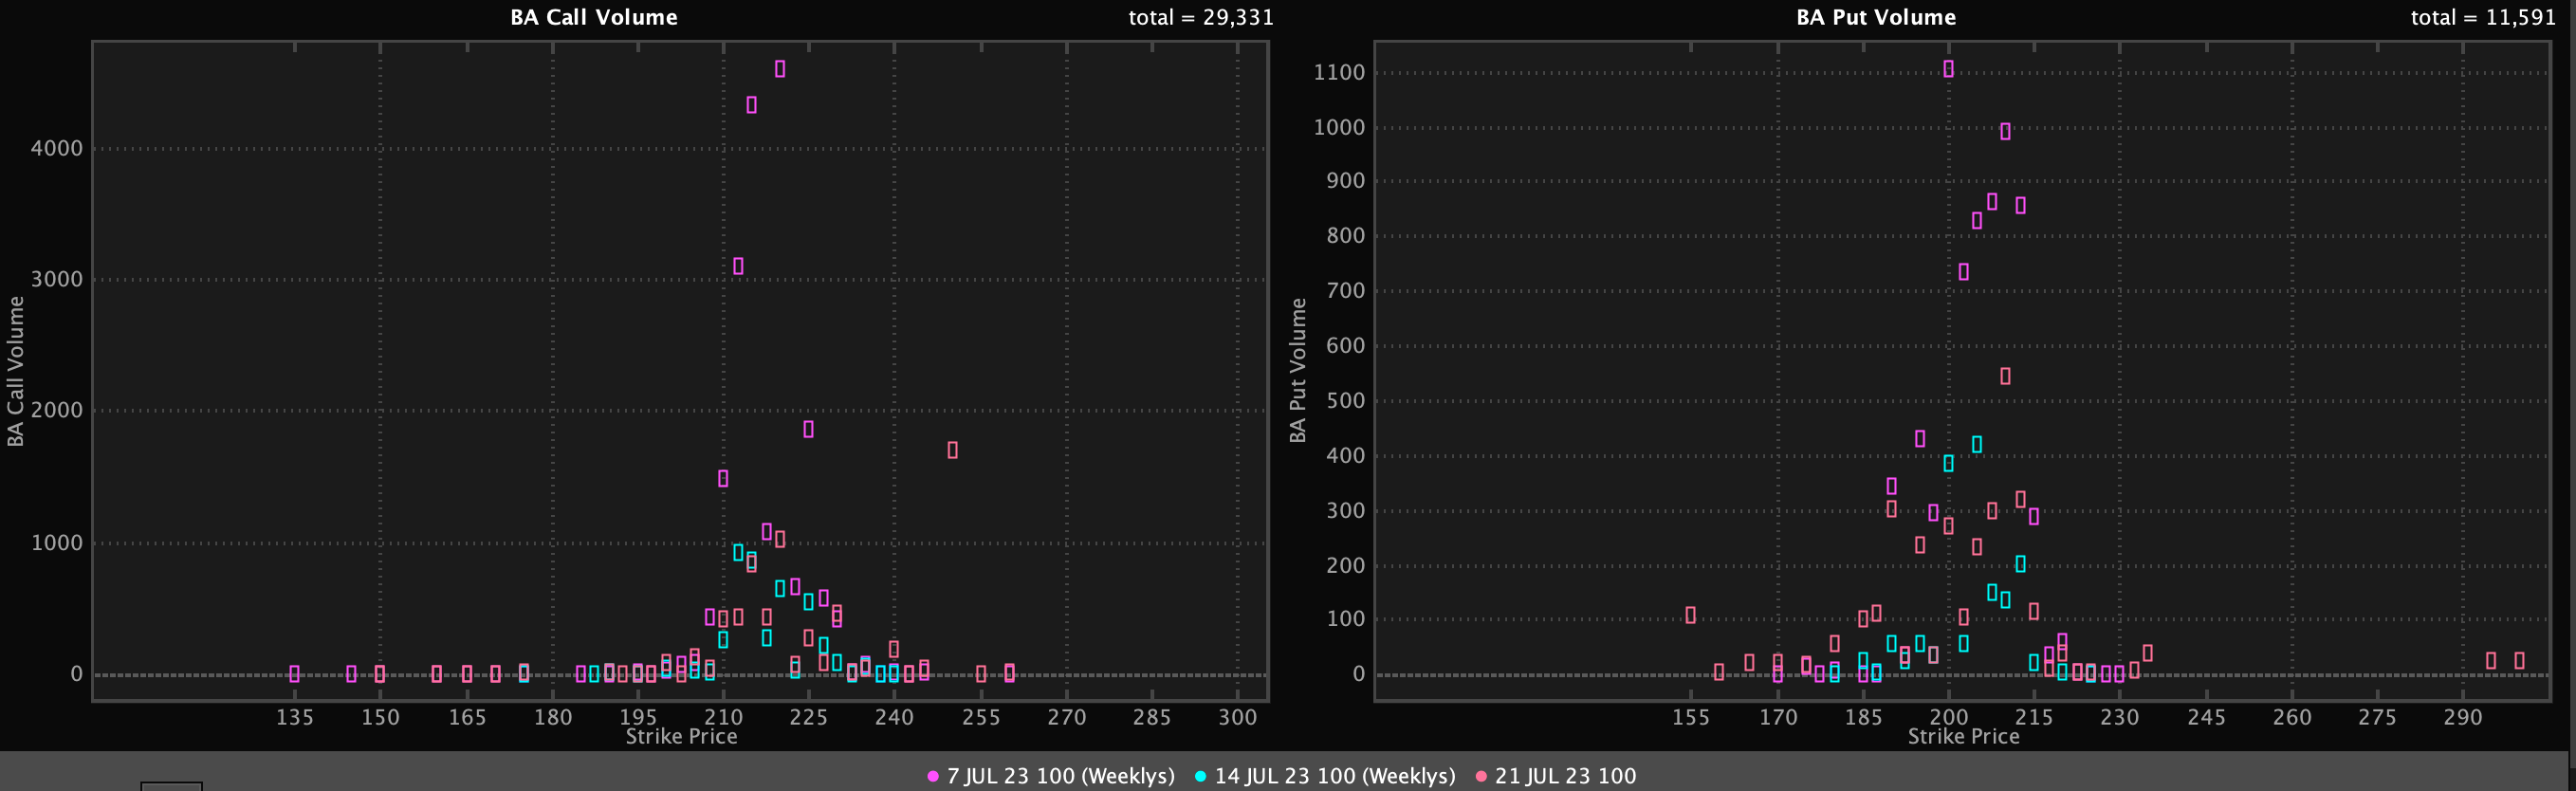
Task: Click the '210' strike label on call chart
Action: click(x=723, y=717)
